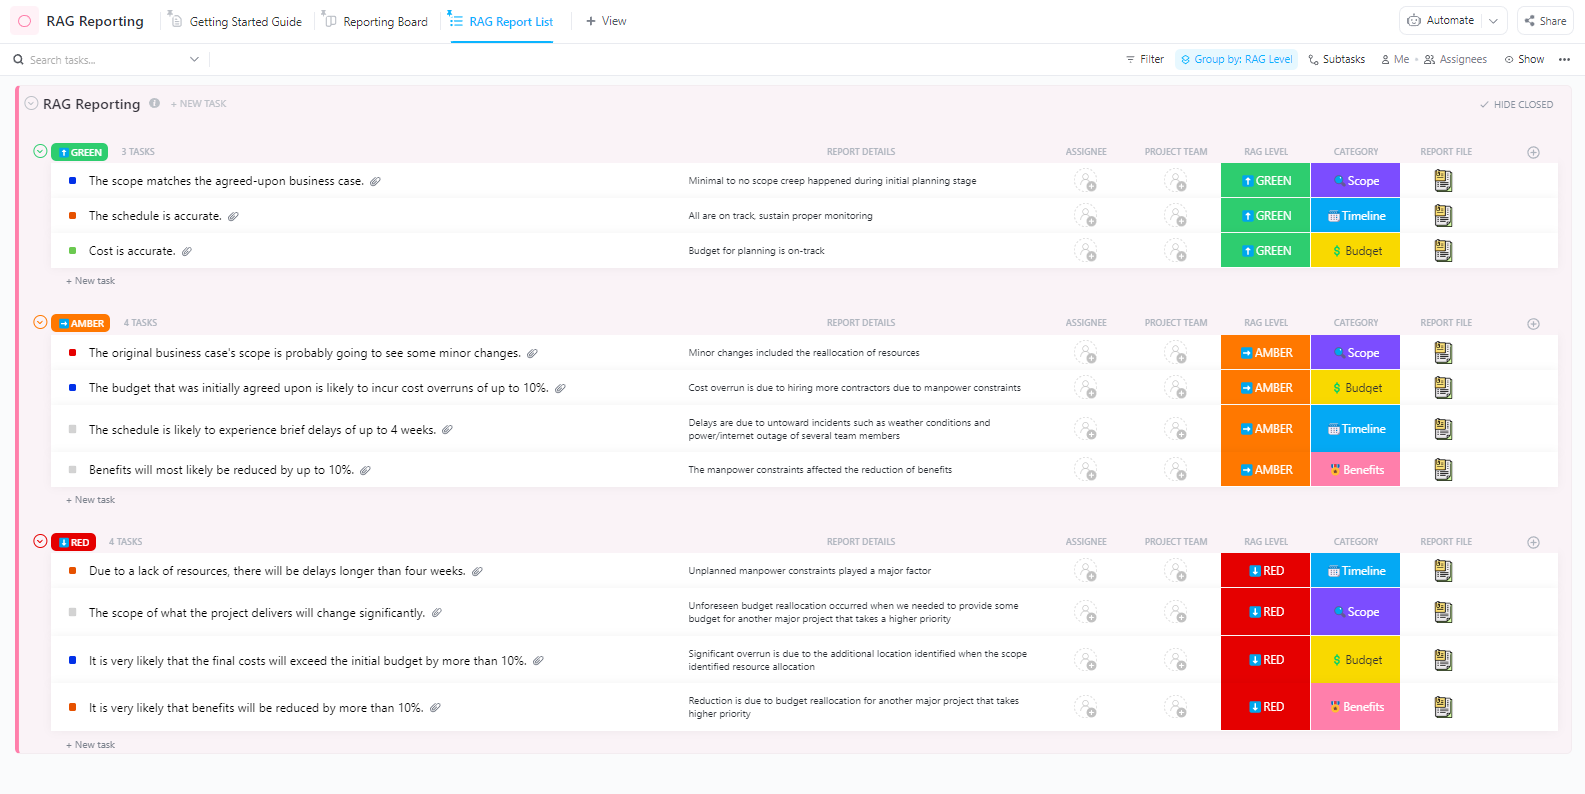The height and width of the screenshot is (794, 1585).
Task: Change RAG level of 'Cost is accurate' task
Action: click(x=1265, y=251)
